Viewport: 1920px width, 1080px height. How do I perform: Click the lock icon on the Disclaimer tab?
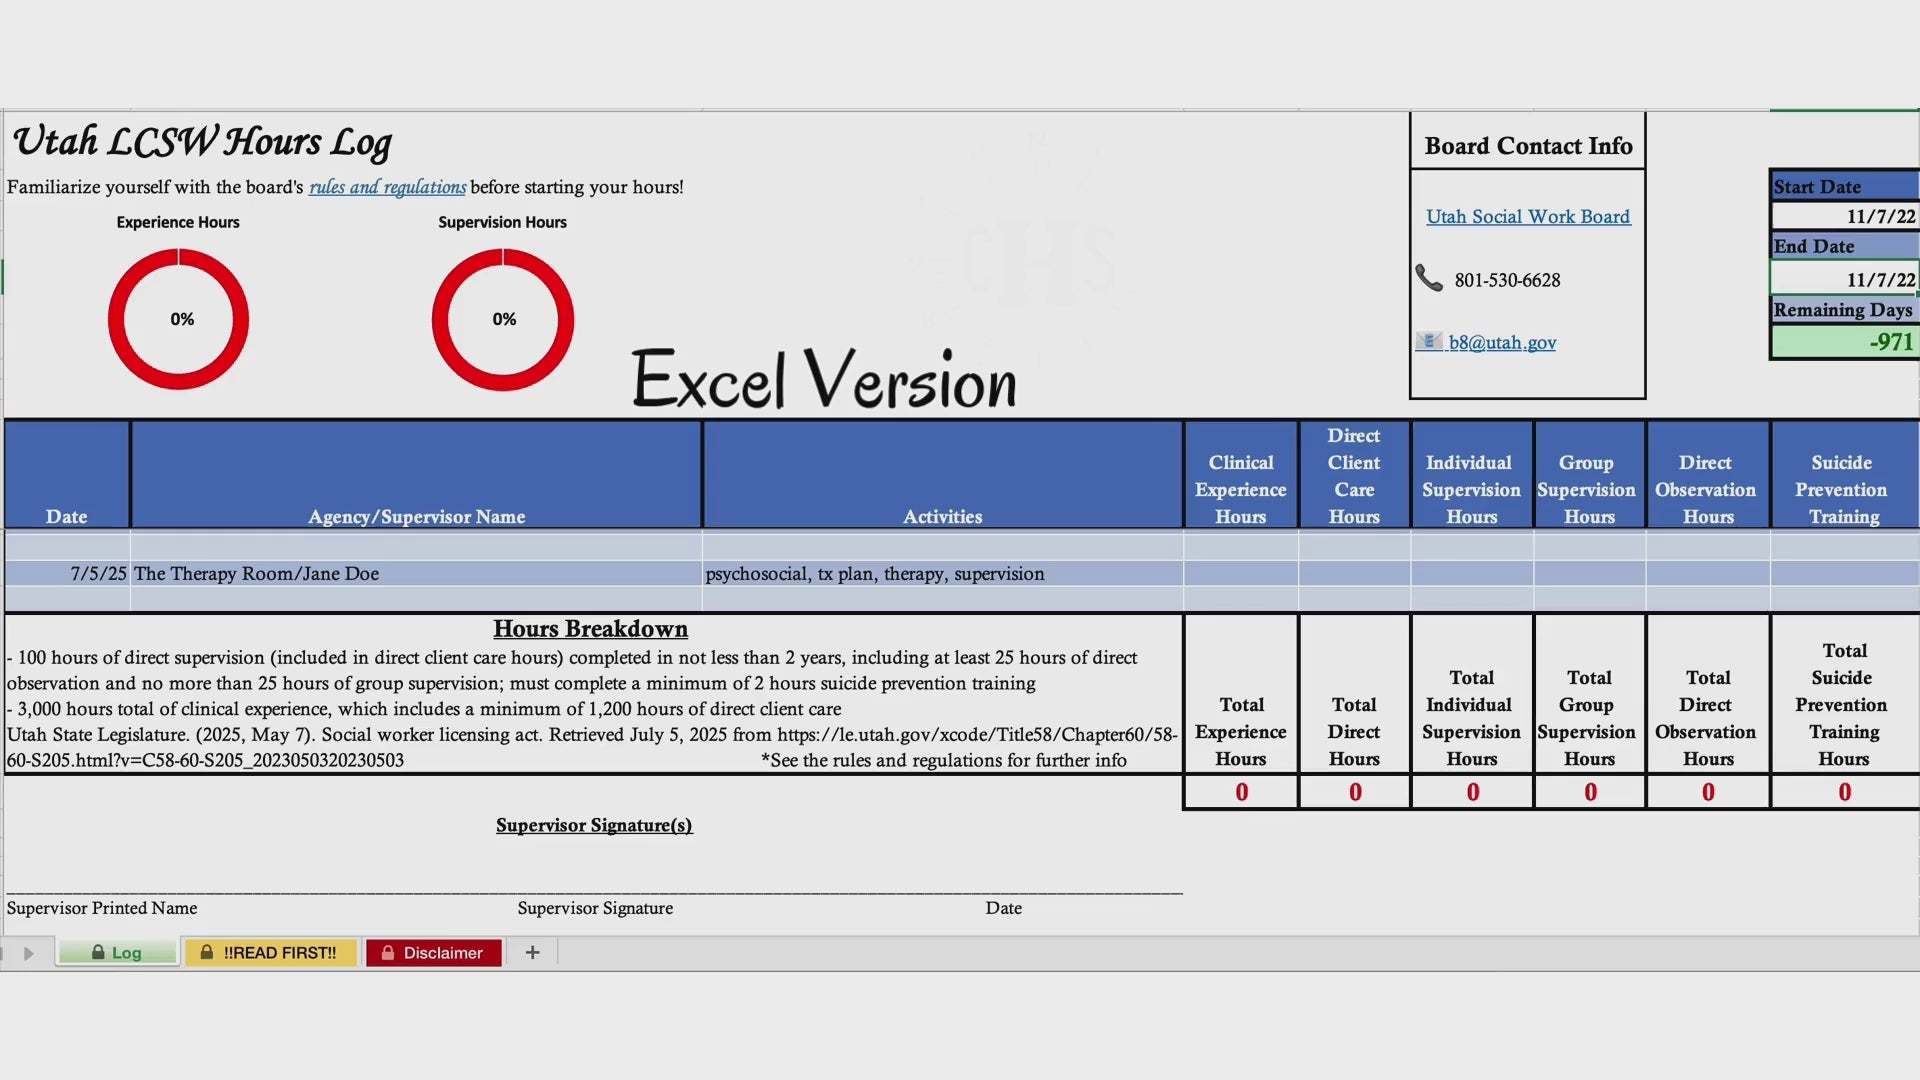click(x=387, y=952)
